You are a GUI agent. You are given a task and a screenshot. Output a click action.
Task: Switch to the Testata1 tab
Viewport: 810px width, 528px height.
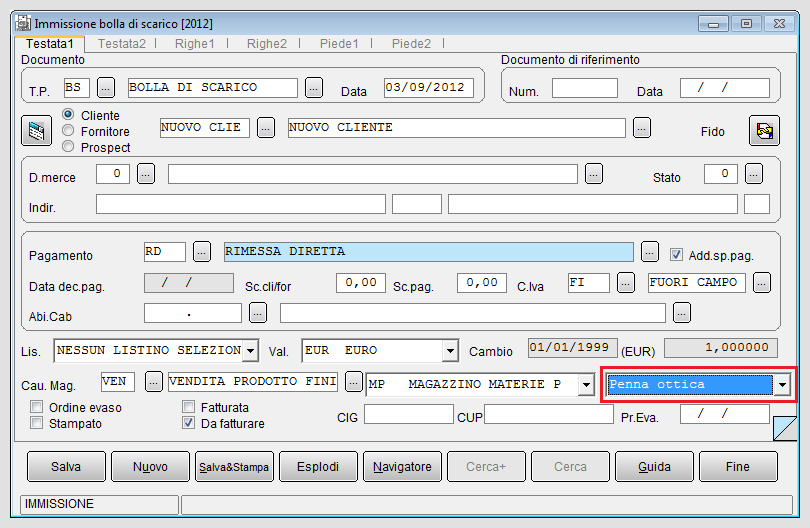50,43
